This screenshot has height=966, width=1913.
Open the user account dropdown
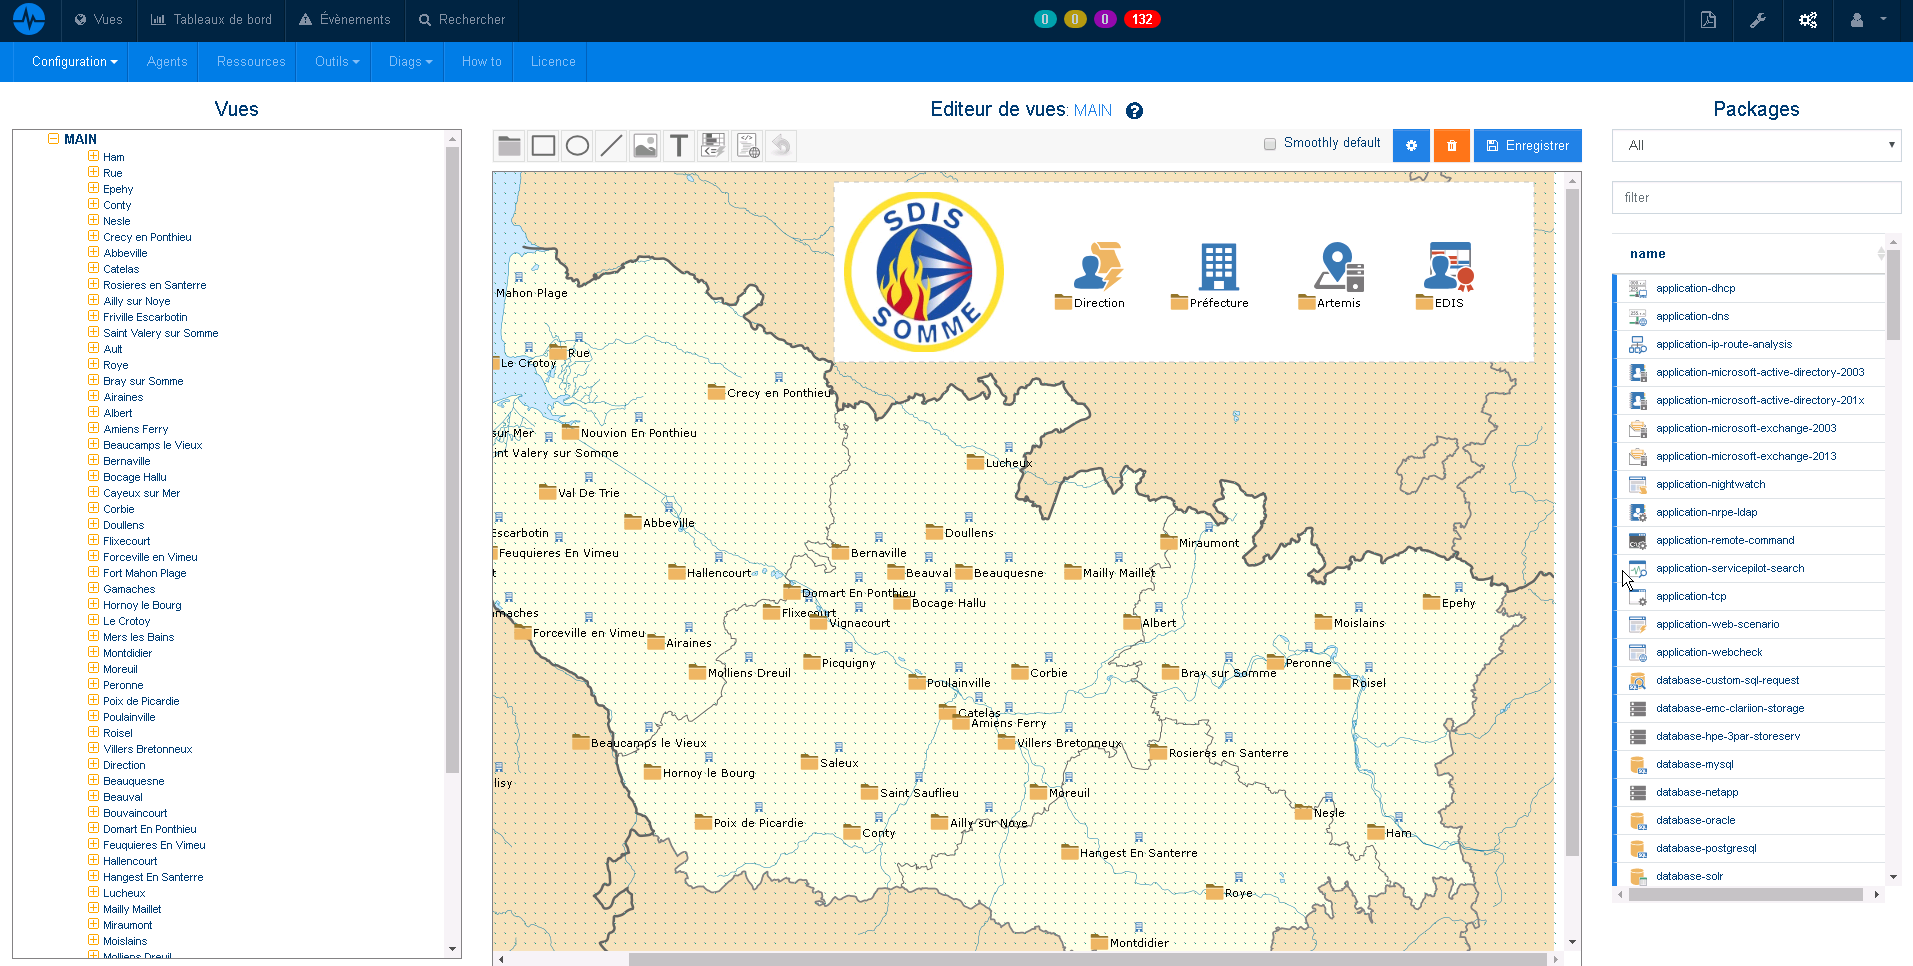click(x=1862, y=19)
